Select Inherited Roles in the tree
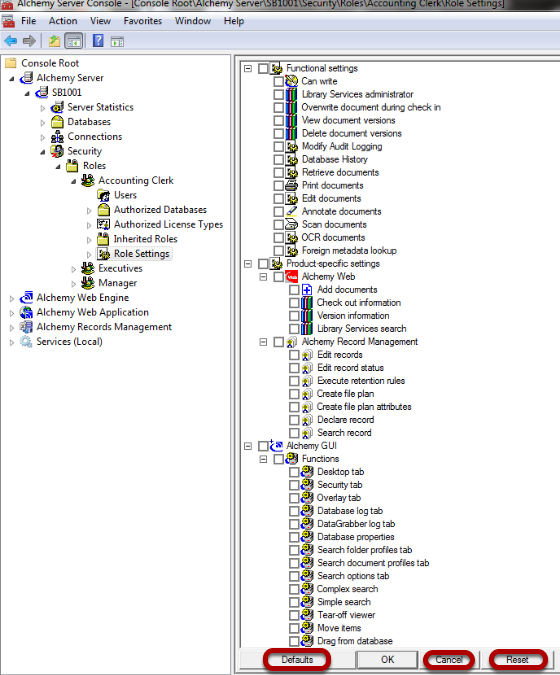The width and height of the screenshot is (560, 675). click(145, 239)
